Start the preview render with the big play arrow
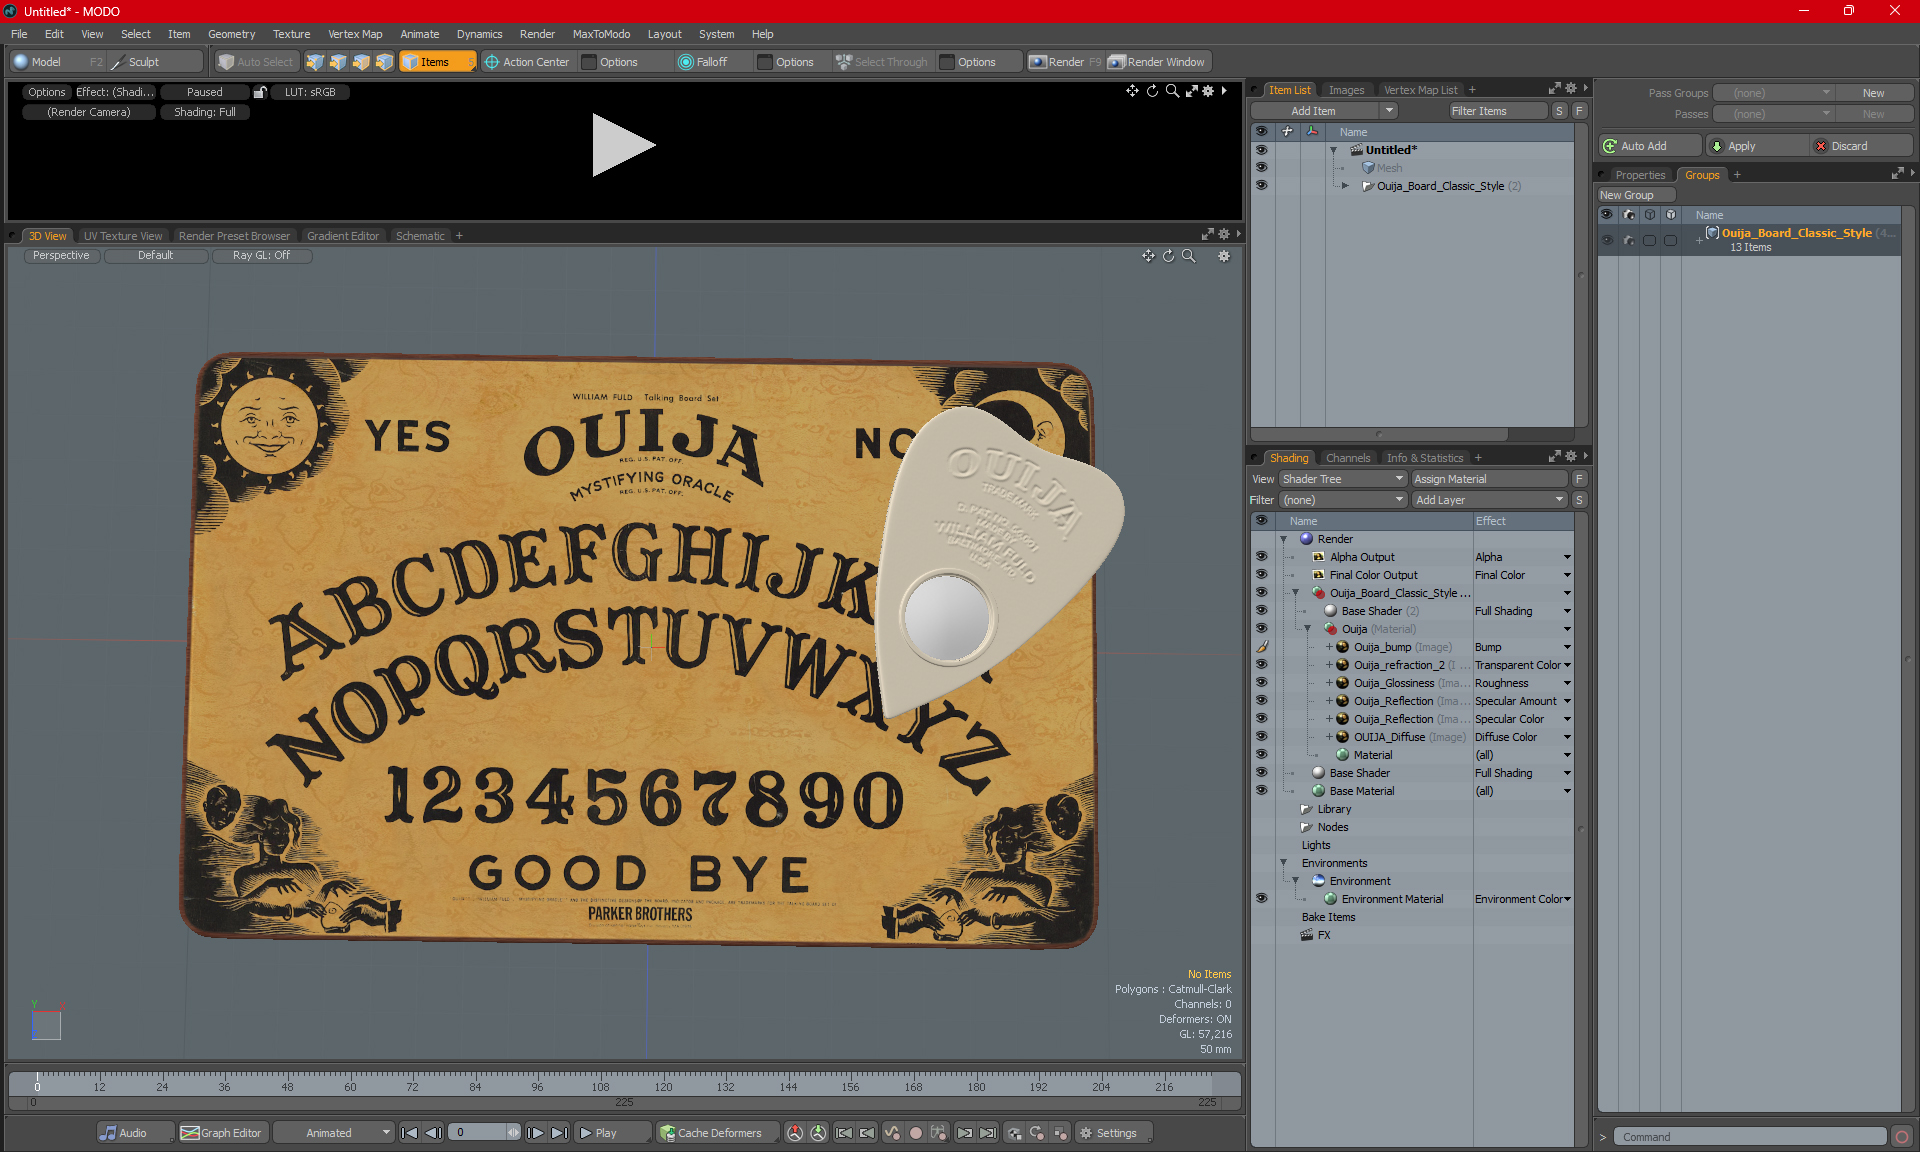This screenshot has width=1920, height=1152. [x=623, y=145]
